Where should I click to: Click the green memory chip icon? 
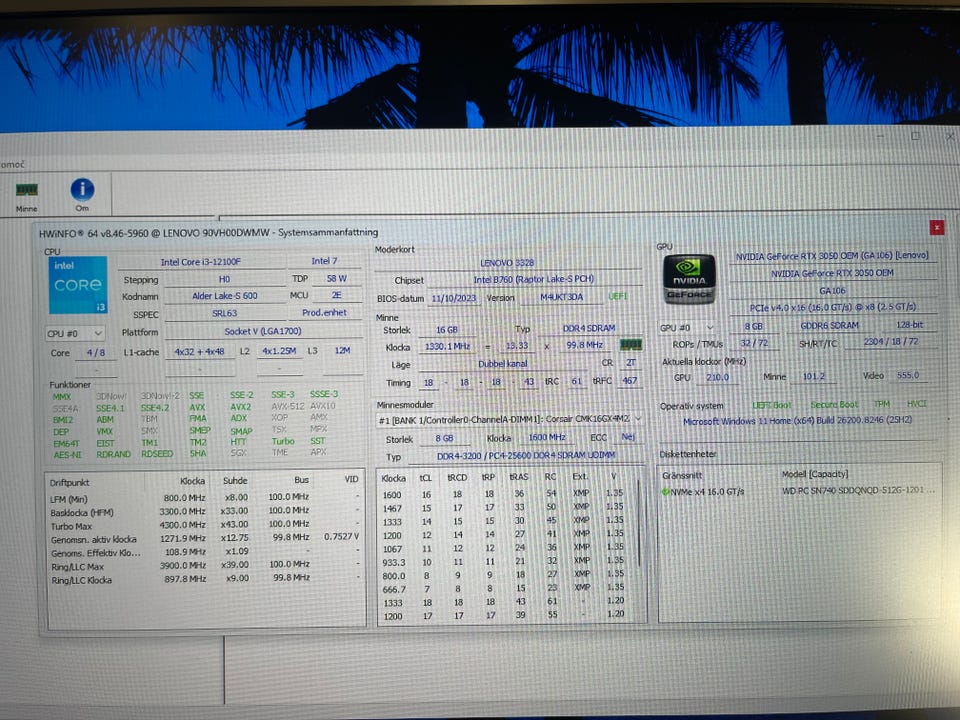(629, 345)
